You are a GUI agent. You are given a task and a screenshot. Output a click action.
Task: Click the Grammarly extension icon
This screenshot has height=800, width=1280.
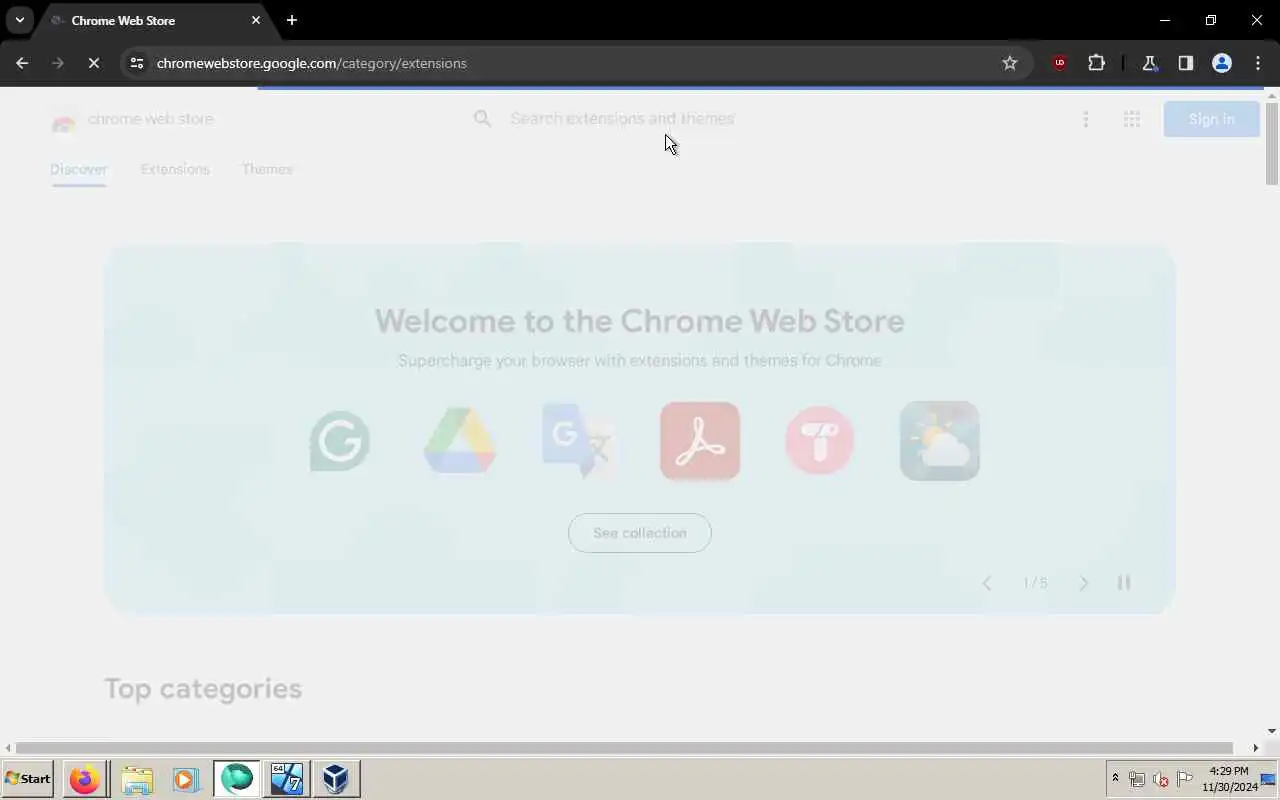click(340, 441)
